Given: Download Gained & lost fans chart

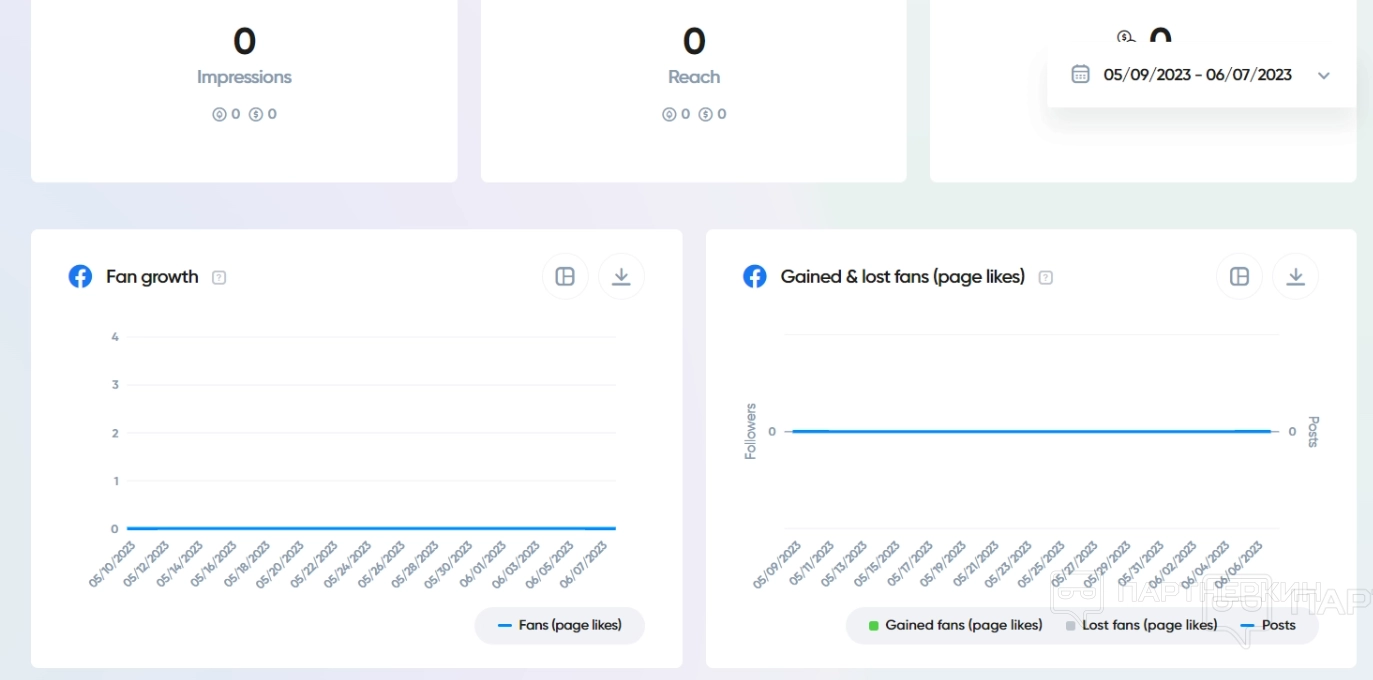Looking at the screenshot, I should pos(1295,277).
